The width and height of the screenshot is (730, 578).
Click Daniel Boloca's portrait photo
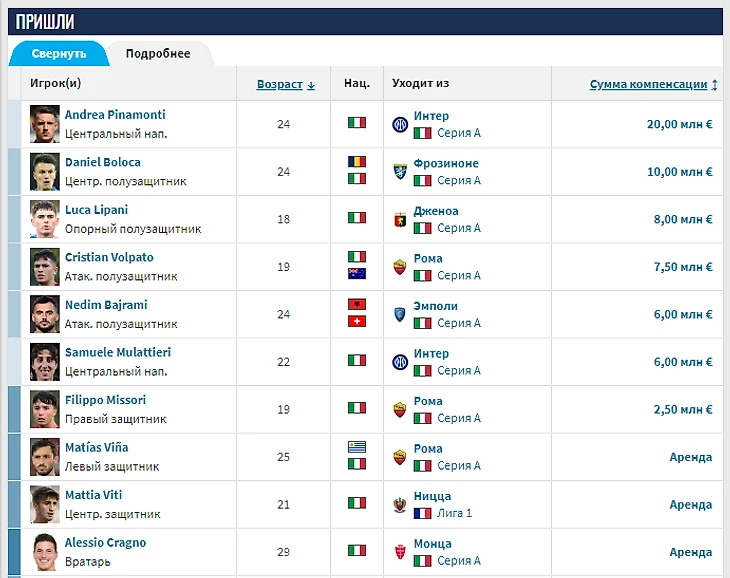tap(45, 172)
